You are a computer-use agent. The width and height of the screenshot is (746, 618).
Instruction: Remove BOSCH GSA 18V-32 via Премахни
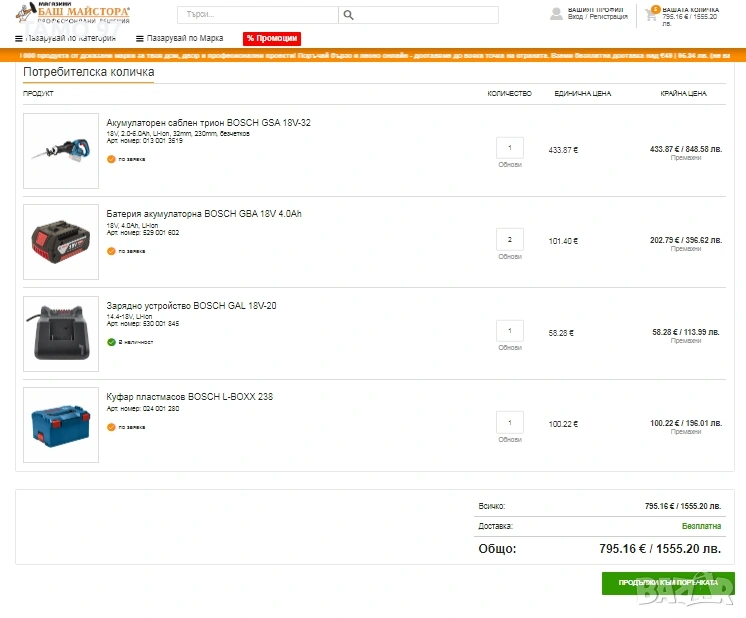pos(686,157)
